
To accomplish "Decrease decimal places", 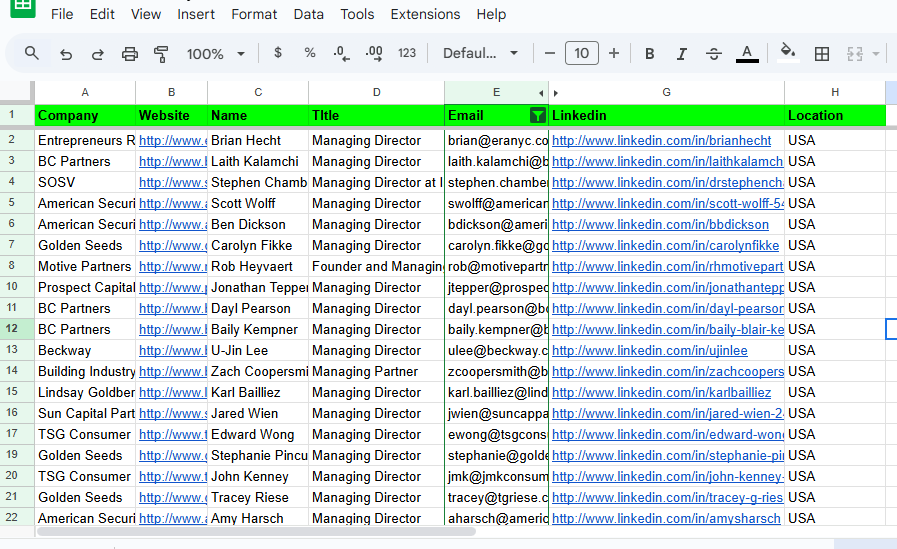I will (x=342, y=54).
